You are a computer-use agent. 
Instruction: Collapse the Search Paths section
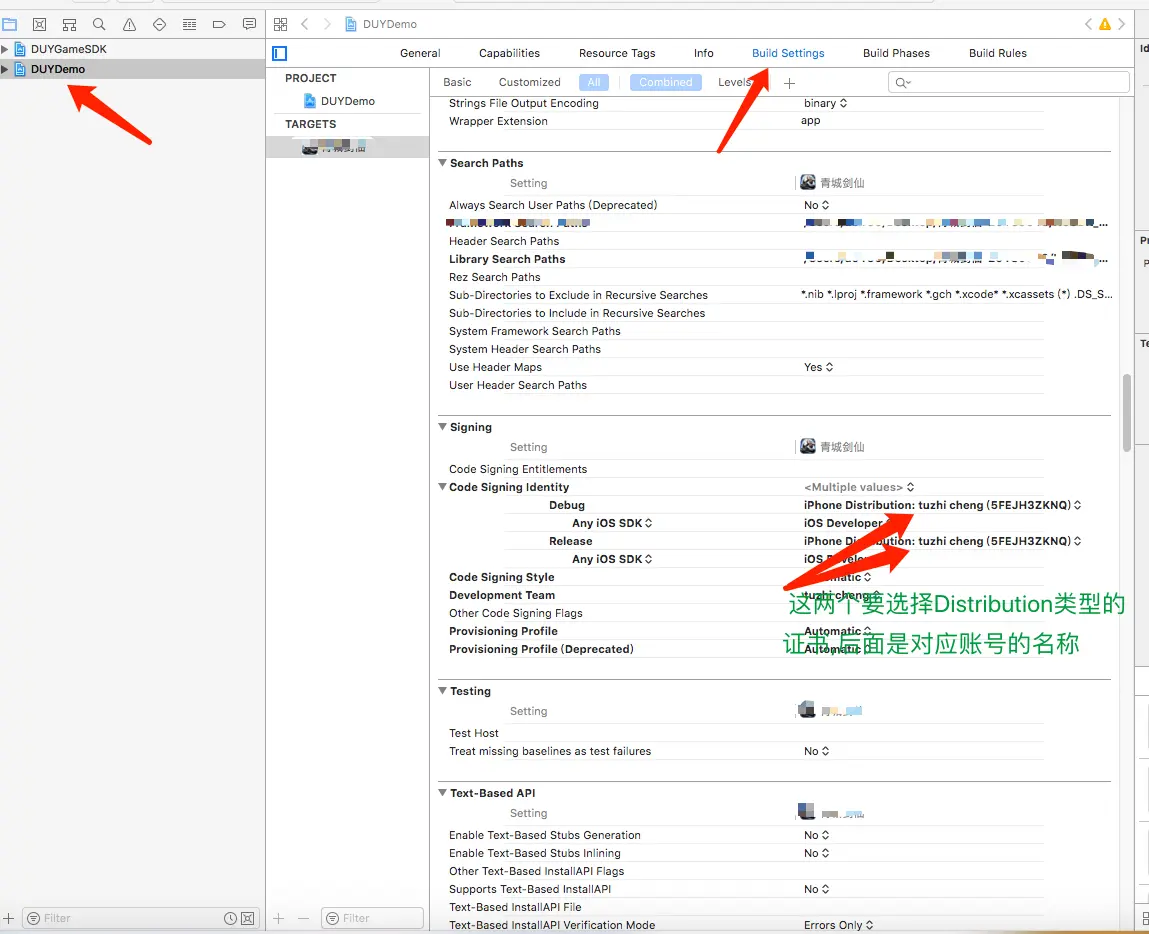[x=443, y=163]
